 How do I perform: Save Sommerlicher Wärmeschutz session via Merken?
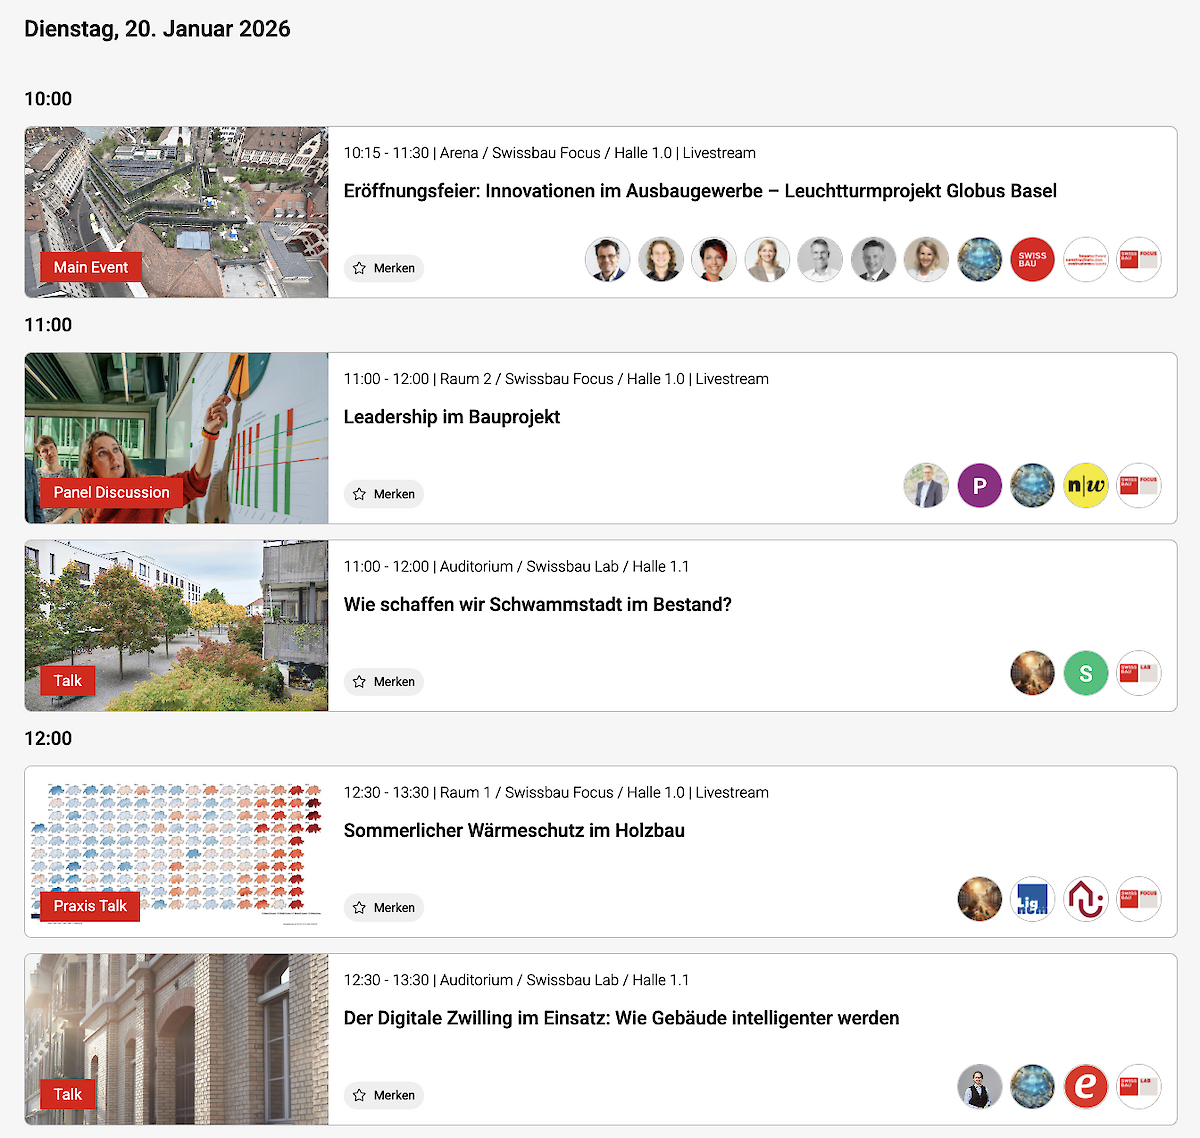(x=384, y=908)
